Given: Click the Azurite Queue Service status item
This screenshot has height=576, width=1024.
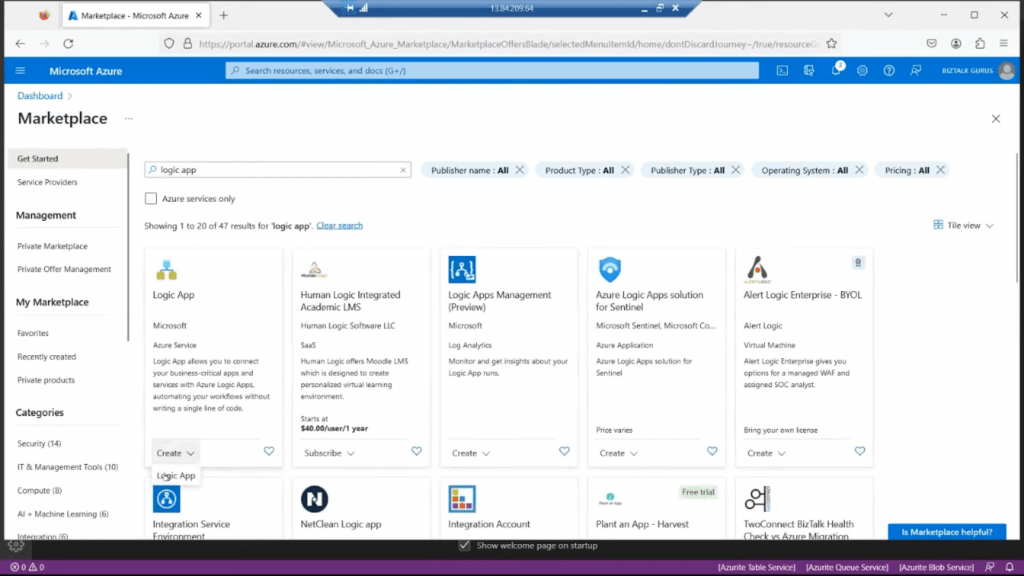Looking at the screenshot, I should [x=847, y=567].
